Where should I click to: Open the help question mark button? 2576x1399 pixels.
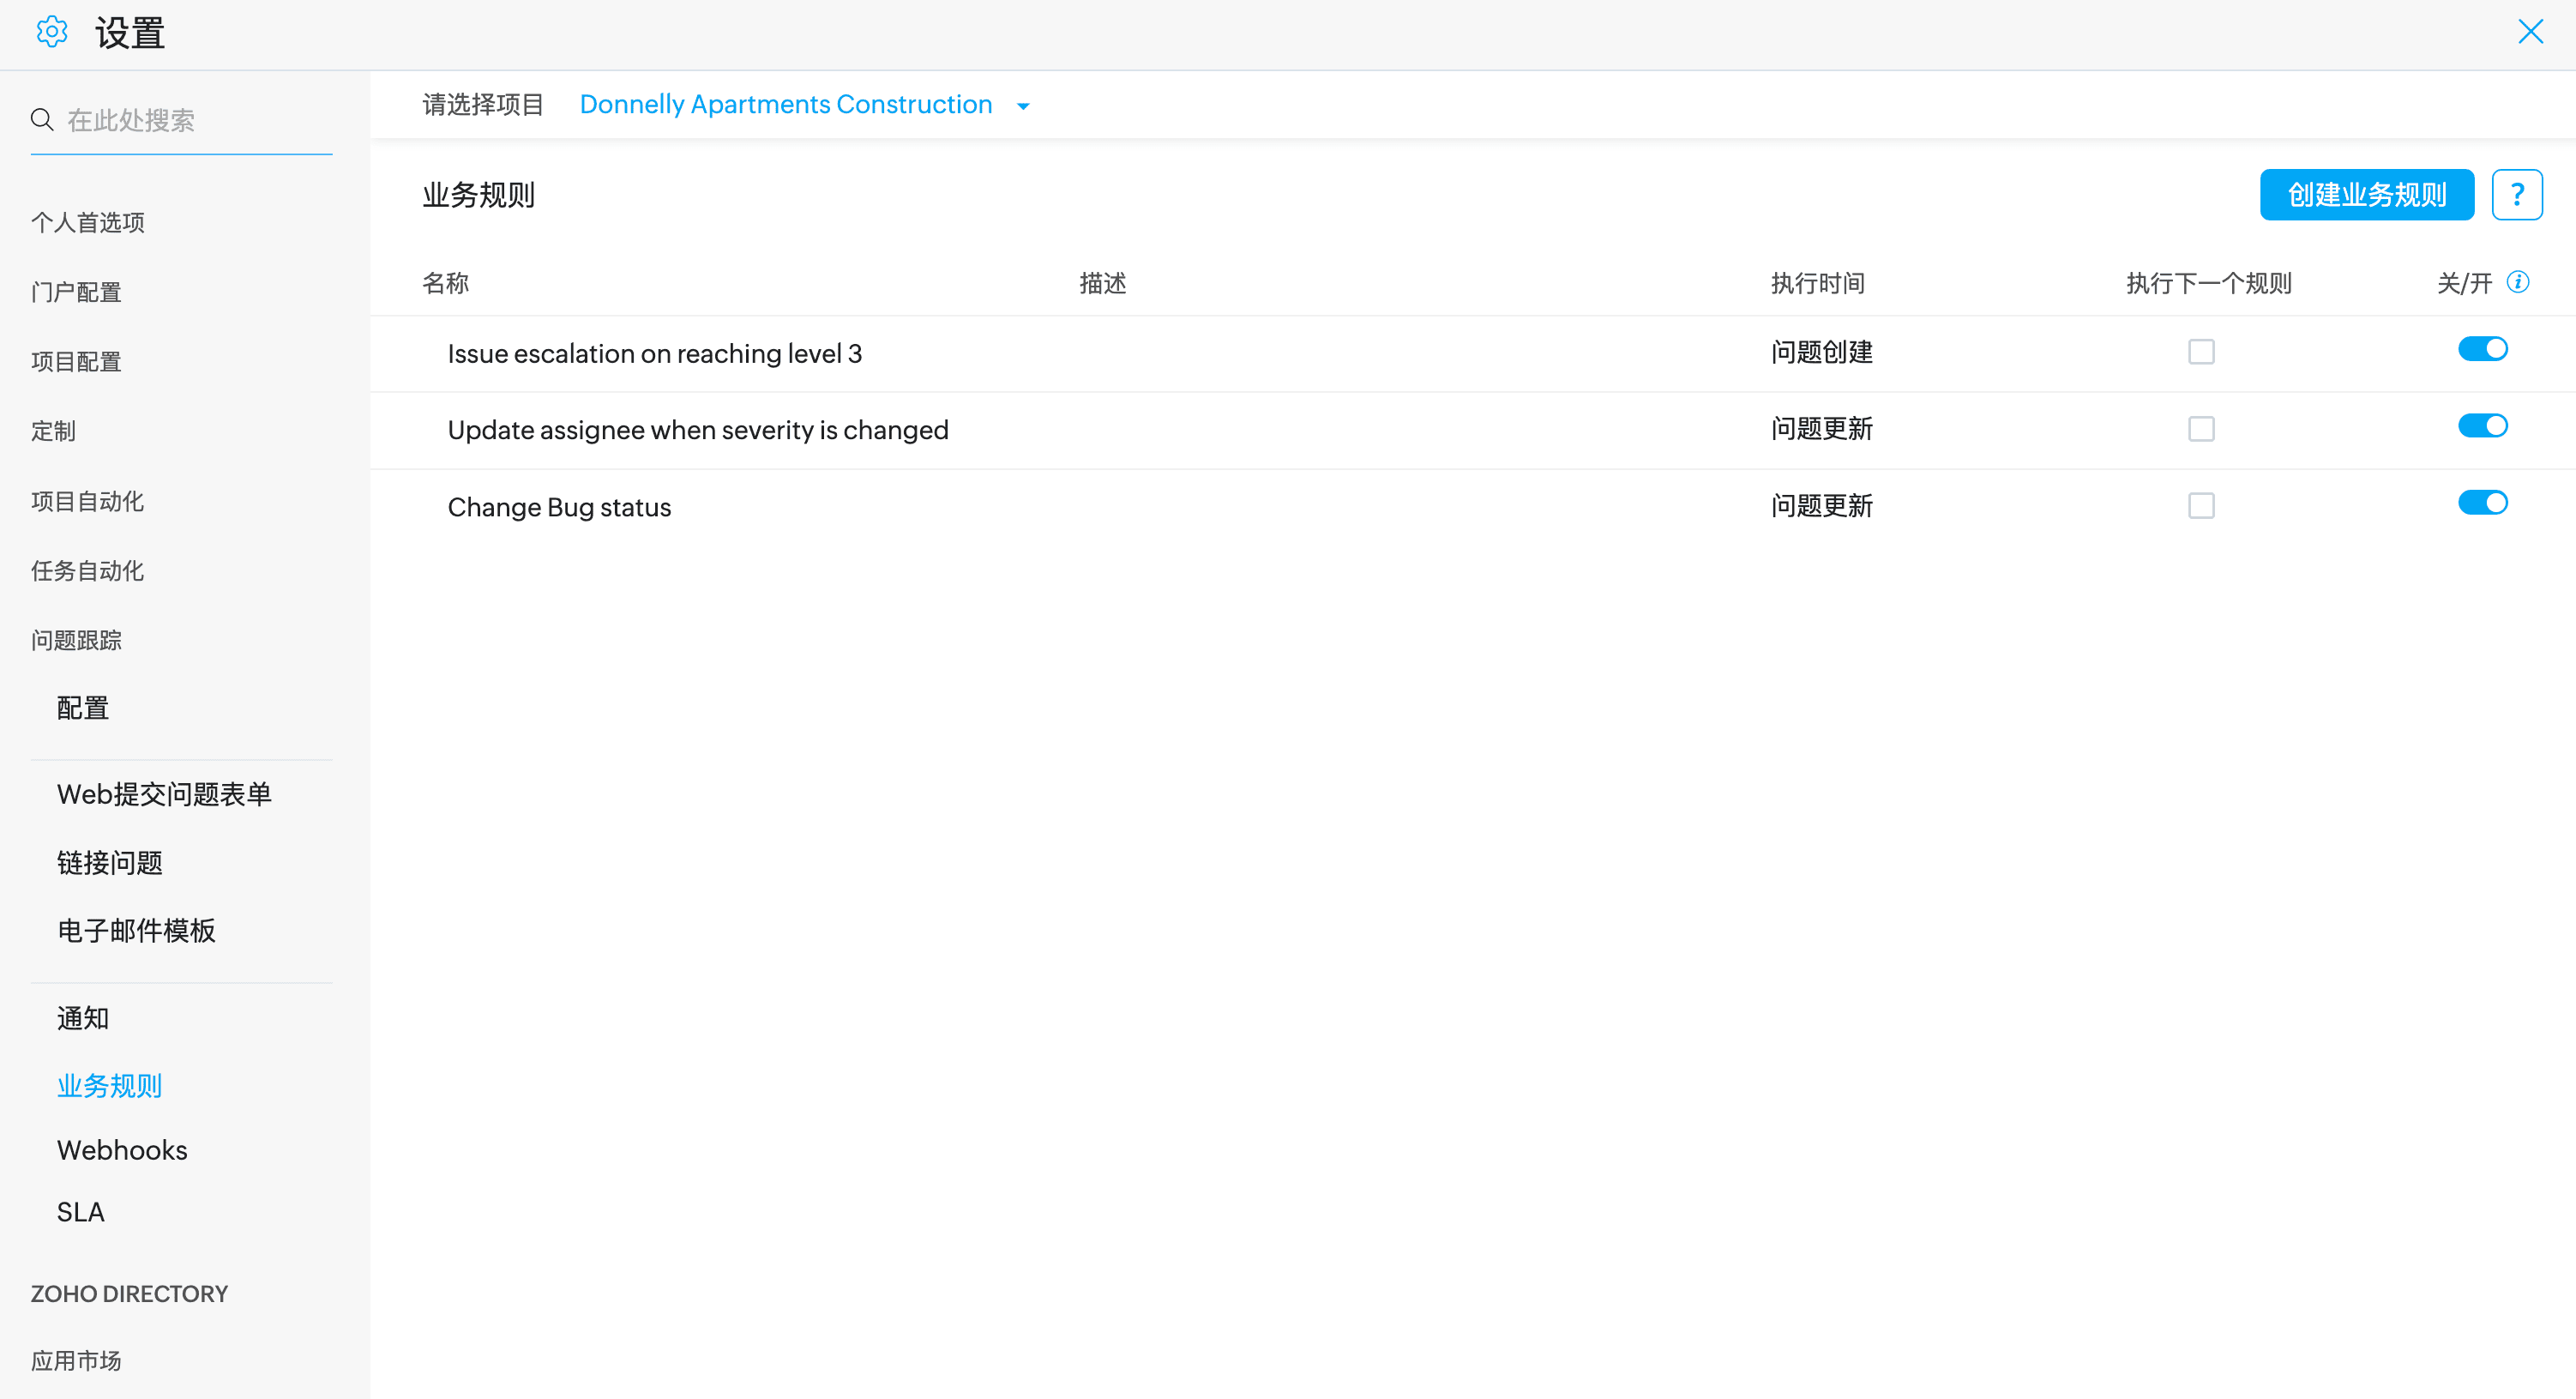pyautogui.click(x=2516, y=194)
